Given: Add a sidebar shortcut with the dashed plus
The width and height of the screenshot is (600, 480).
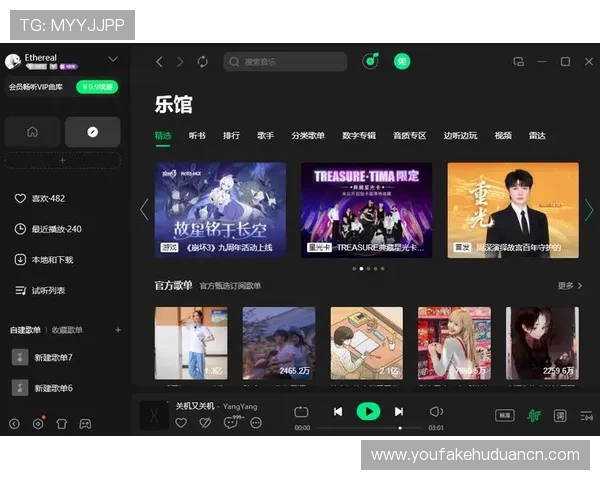Looking at the screenshot, I should pyautogui.click(x=62, y=160).
